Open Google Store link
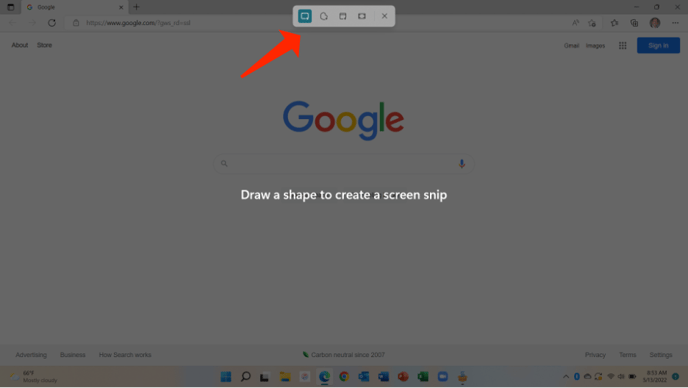This screenshot has height=388, width=688. click(x=44, y=45)
